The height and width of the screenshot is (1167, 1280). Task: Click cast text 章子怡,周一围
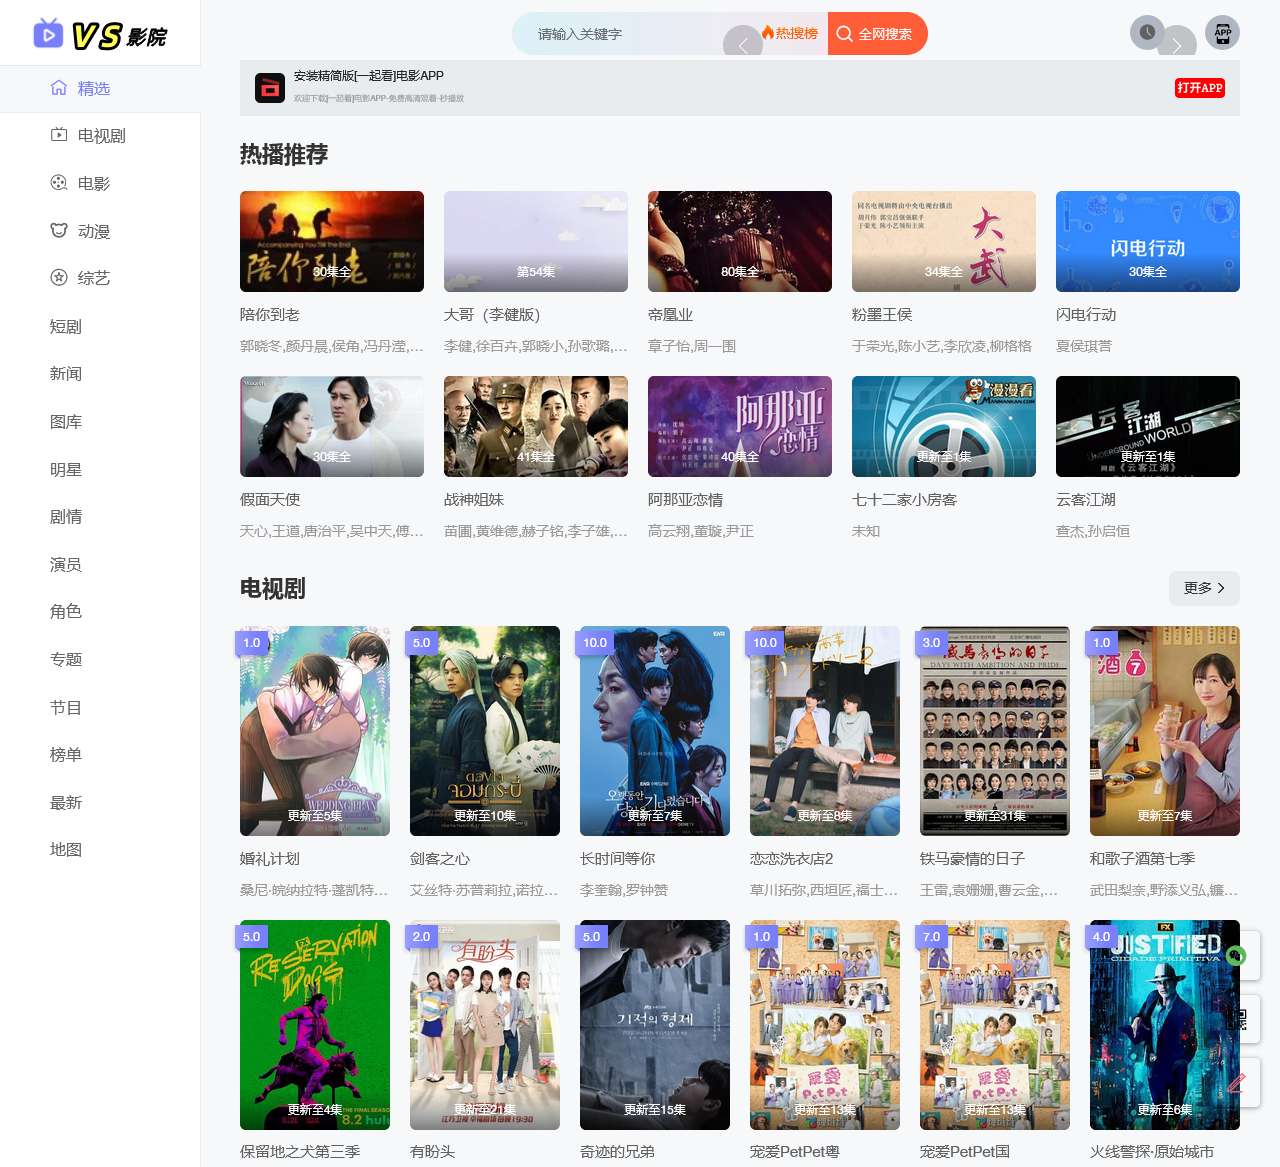click(692, 346)
